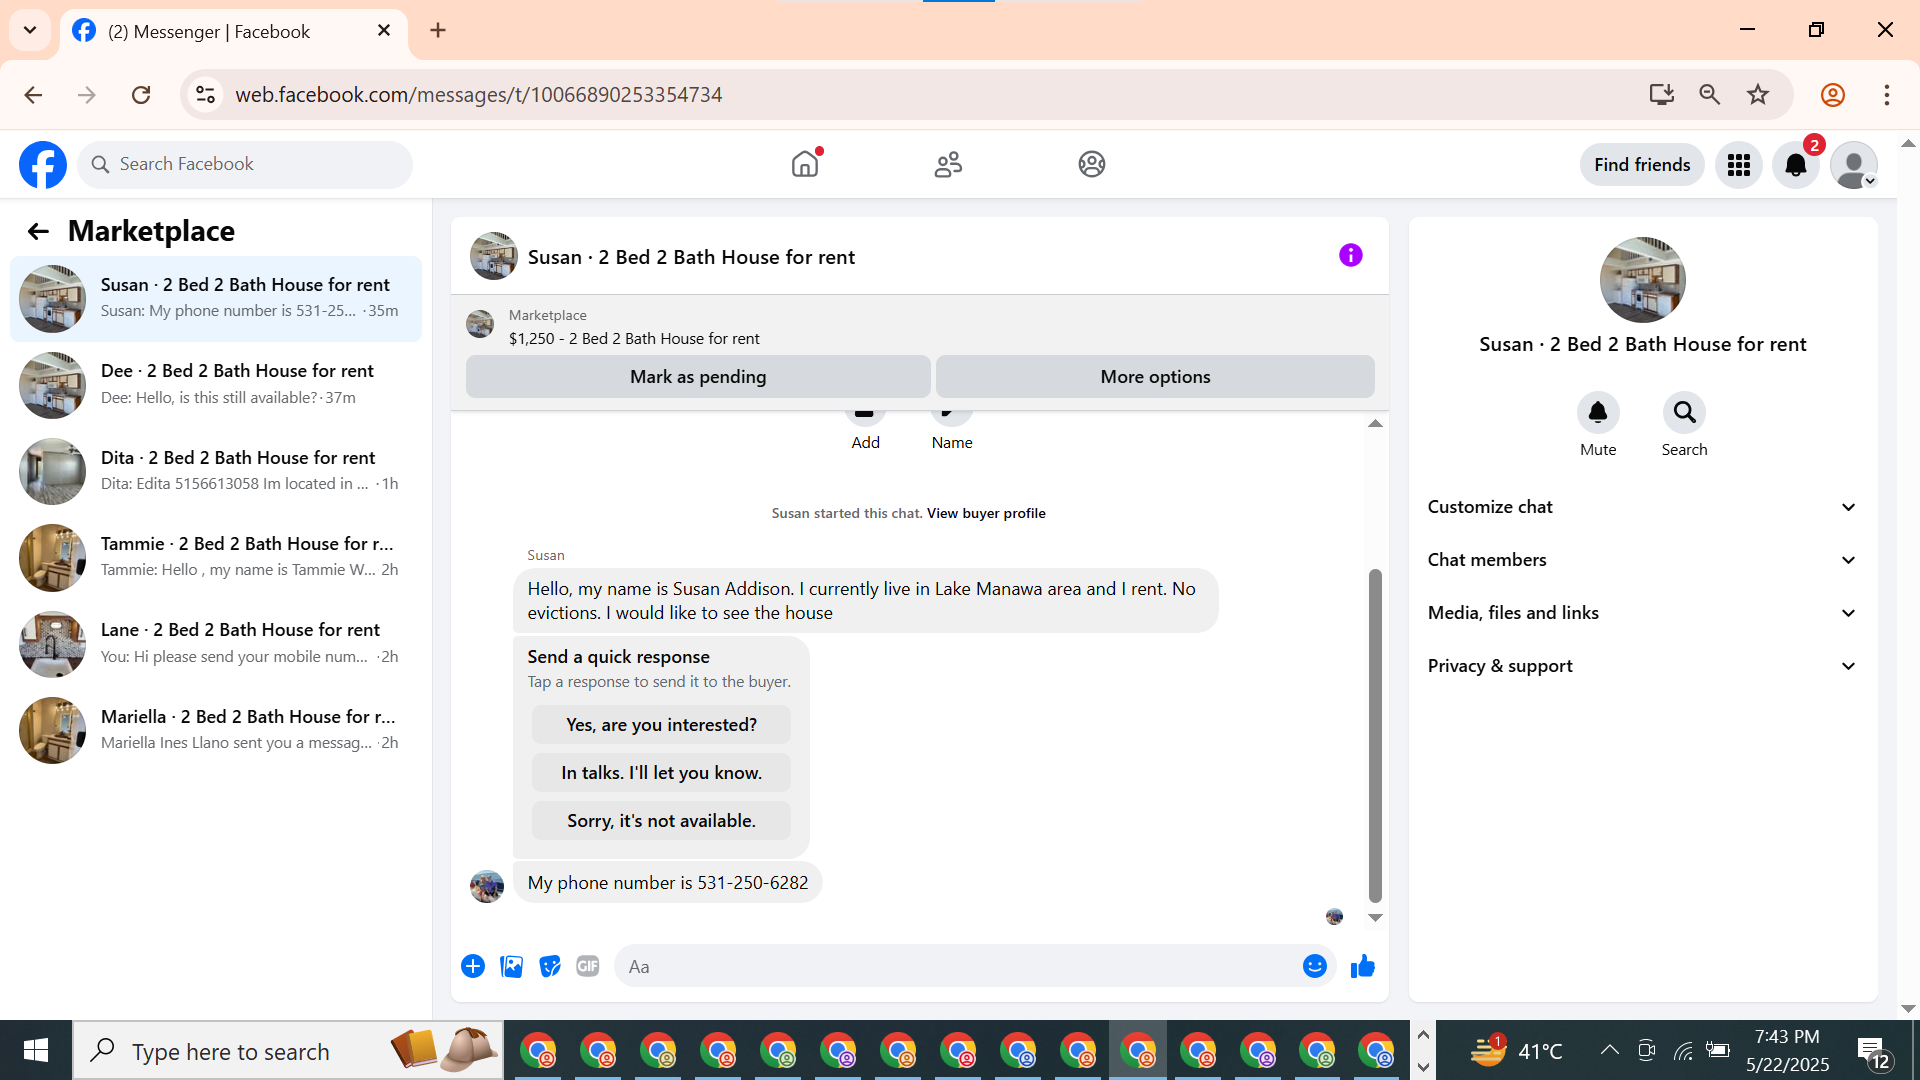
Task: Search within the Susan conversation
Action: 1685,412
